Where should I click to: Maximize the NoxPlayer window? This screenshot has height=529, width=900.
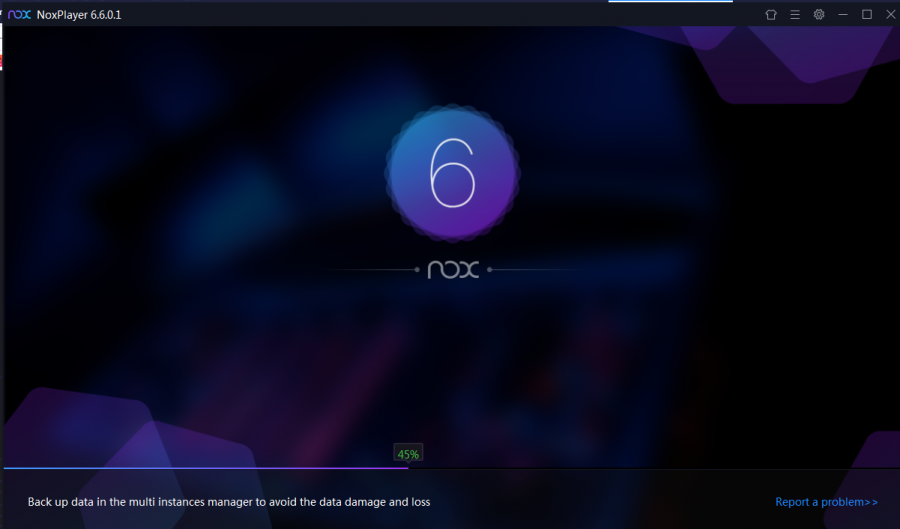pyautogui.click(x=867, y=15)
